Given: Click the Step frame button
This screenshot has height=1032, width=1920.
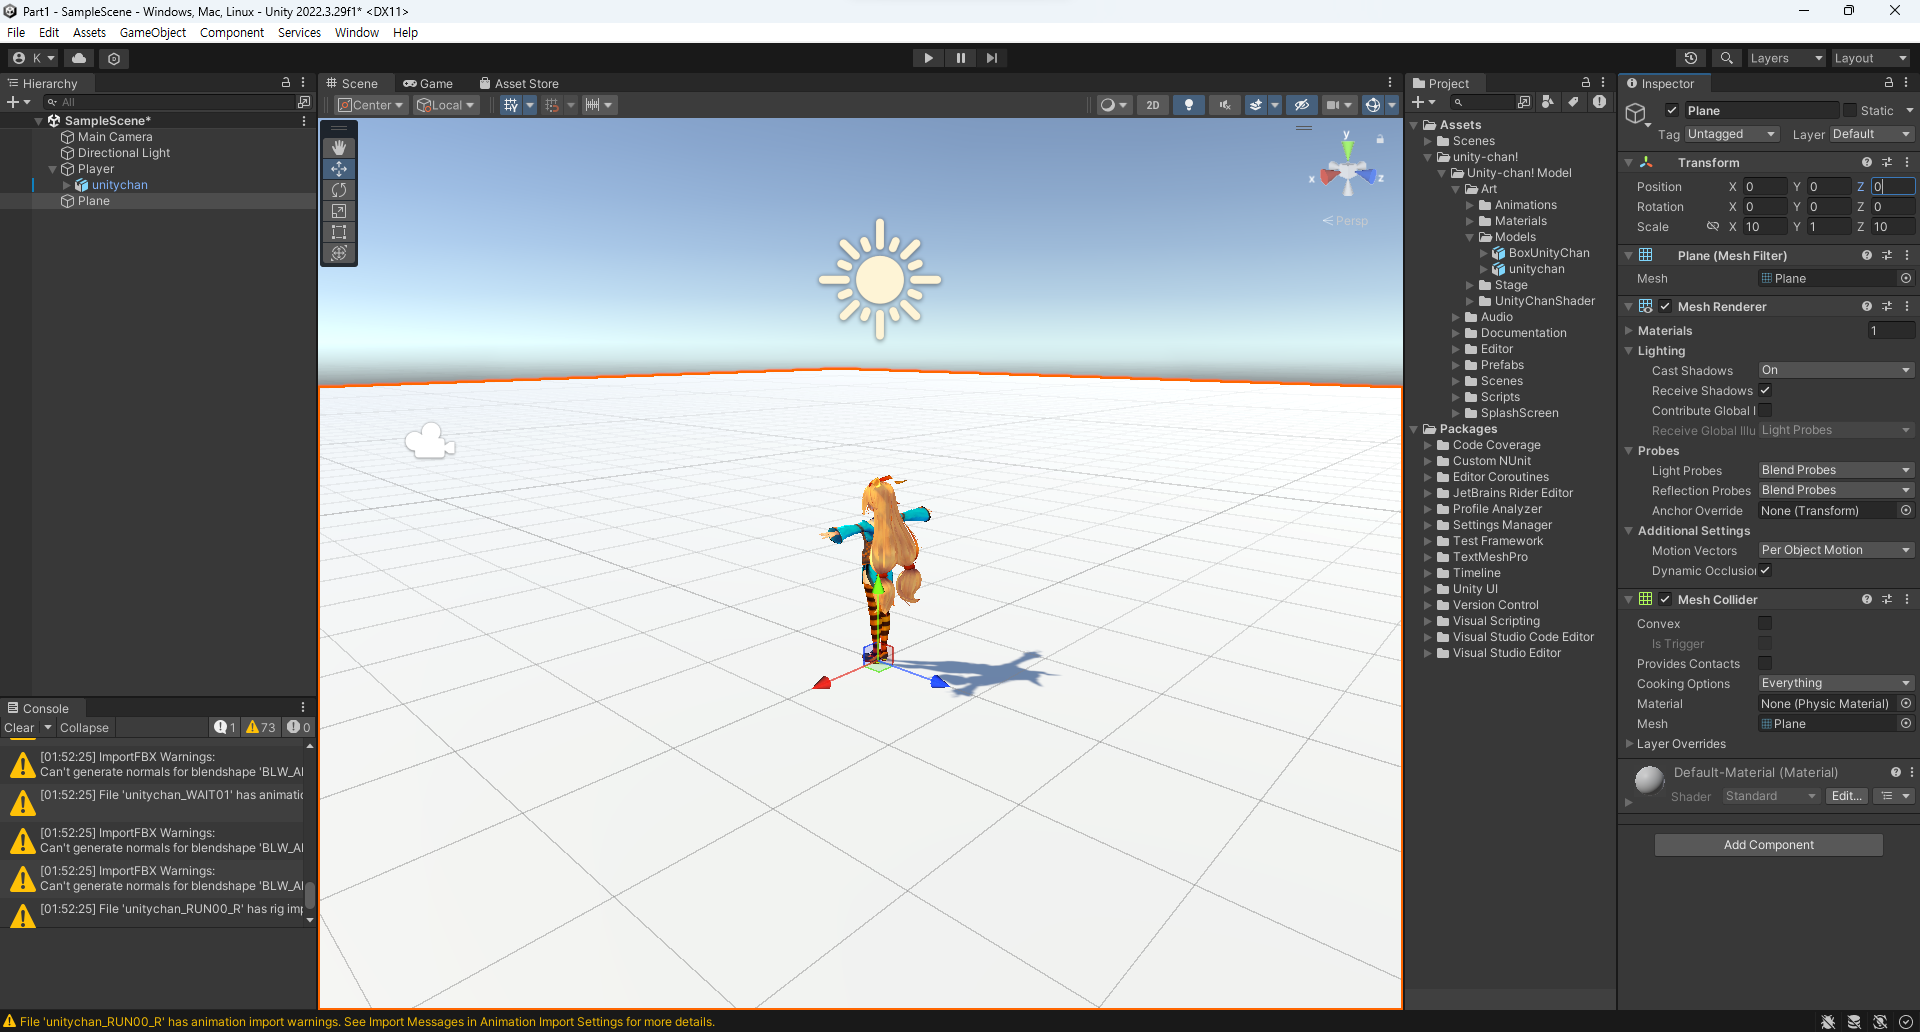Looking at the screenshot, I should [991, 58].
